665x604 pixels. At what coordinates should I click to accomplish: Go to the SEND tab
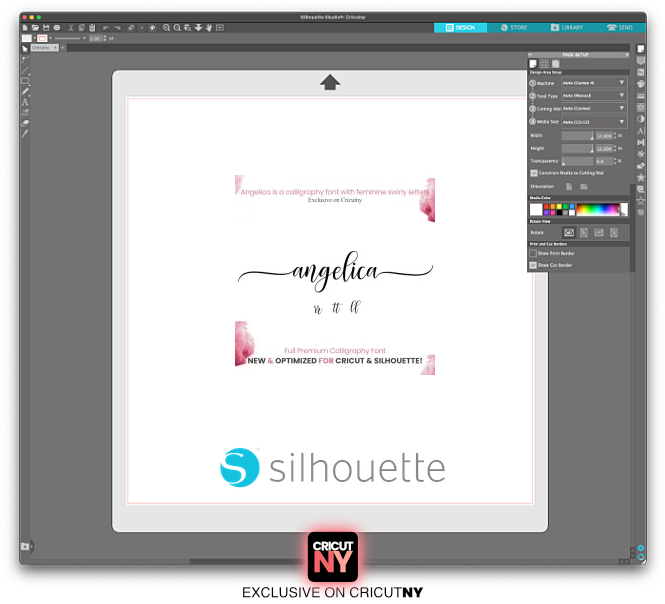coord(620,28)
